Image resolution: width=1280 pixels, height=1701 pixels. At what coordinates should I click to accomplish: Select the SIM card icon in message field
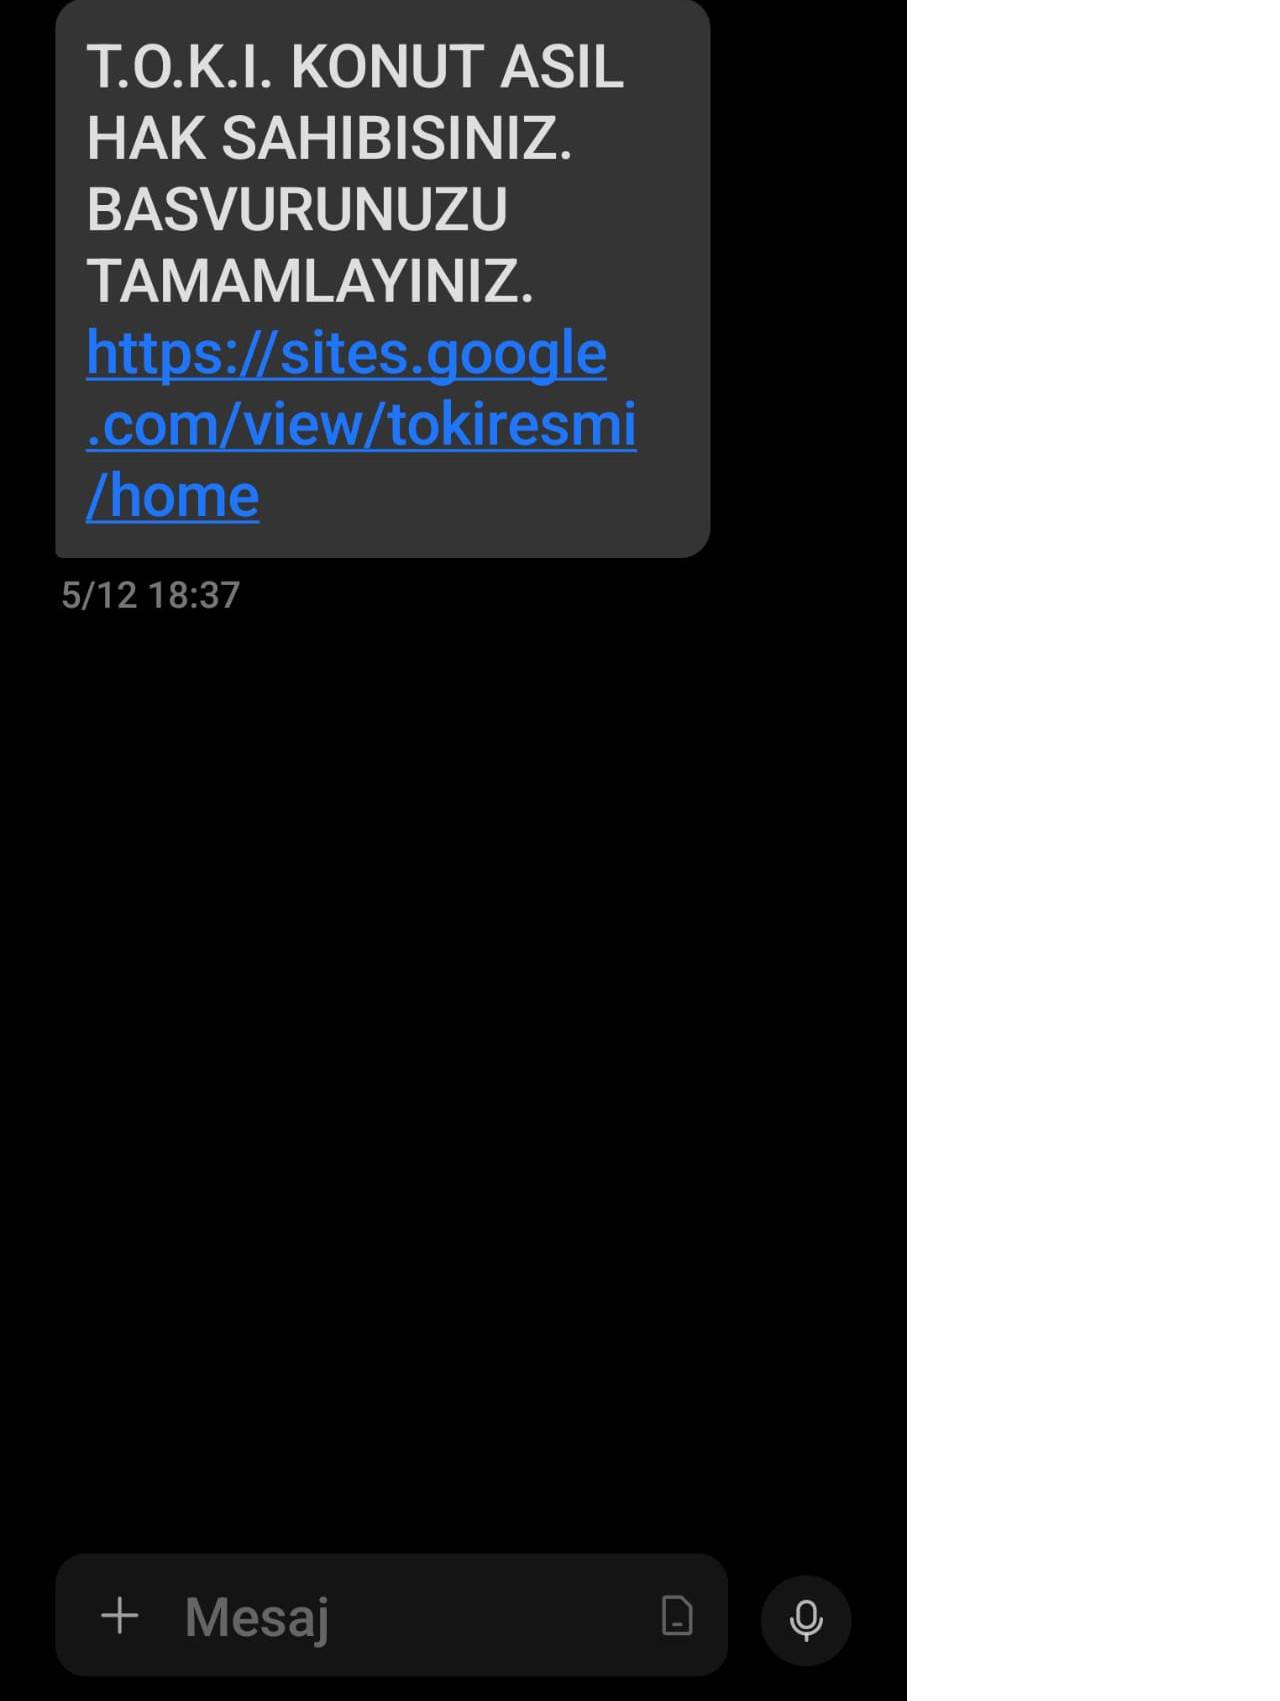point(677,1615)
